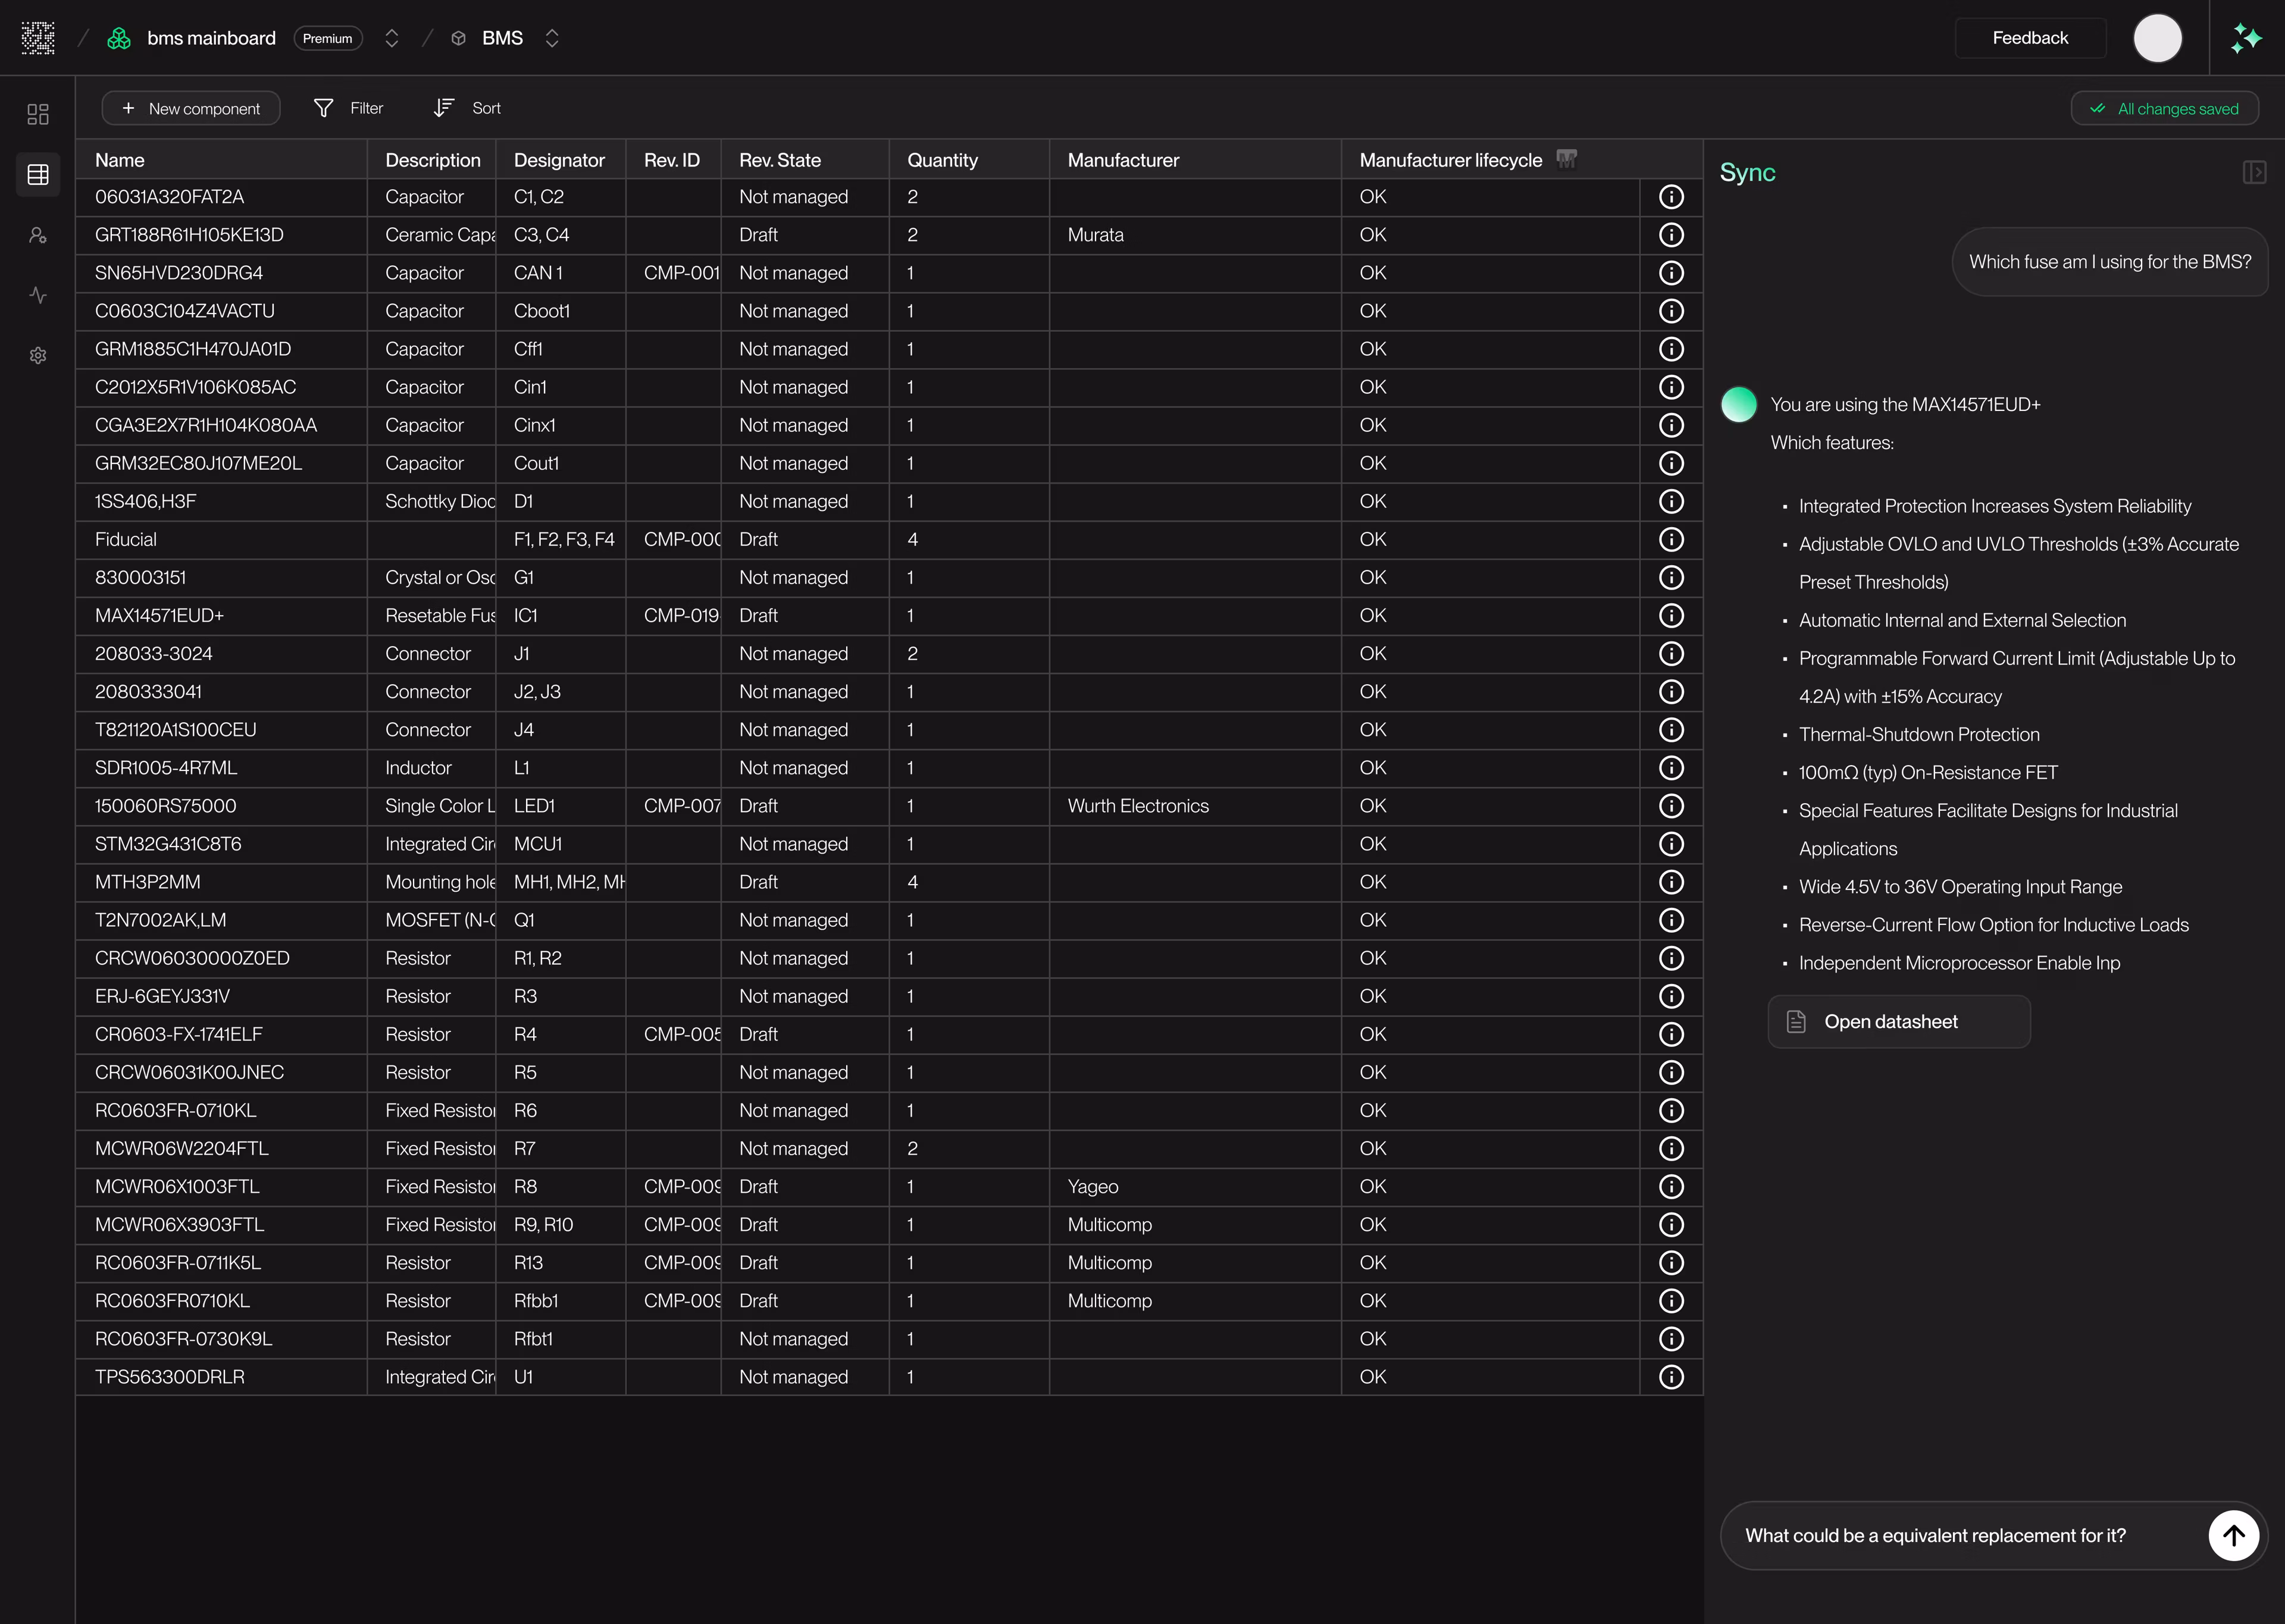Open the info icon on the MAX14571EUD+ row

(1672, 615)
